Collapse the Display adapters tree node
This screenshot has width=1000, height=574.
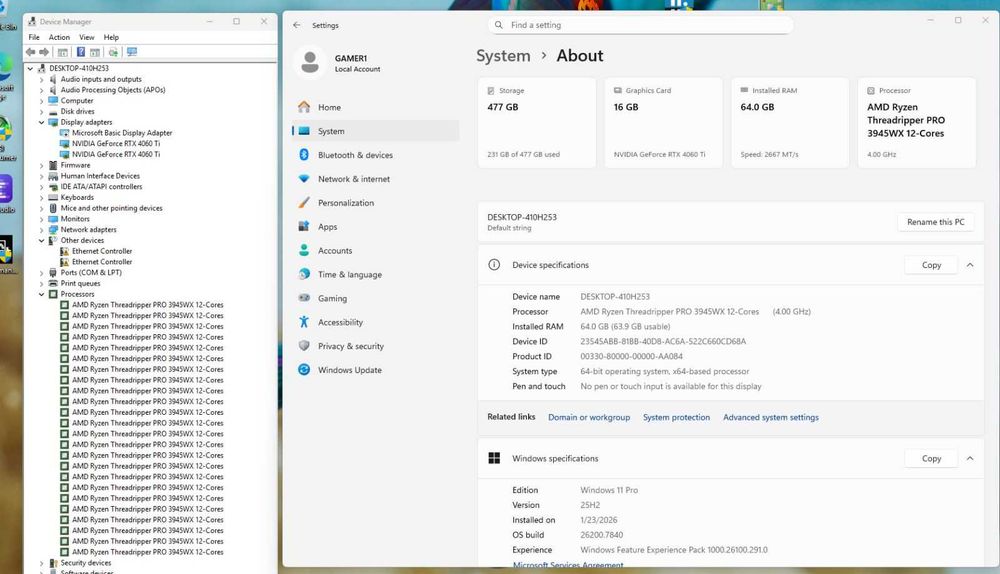pos(42,122)
